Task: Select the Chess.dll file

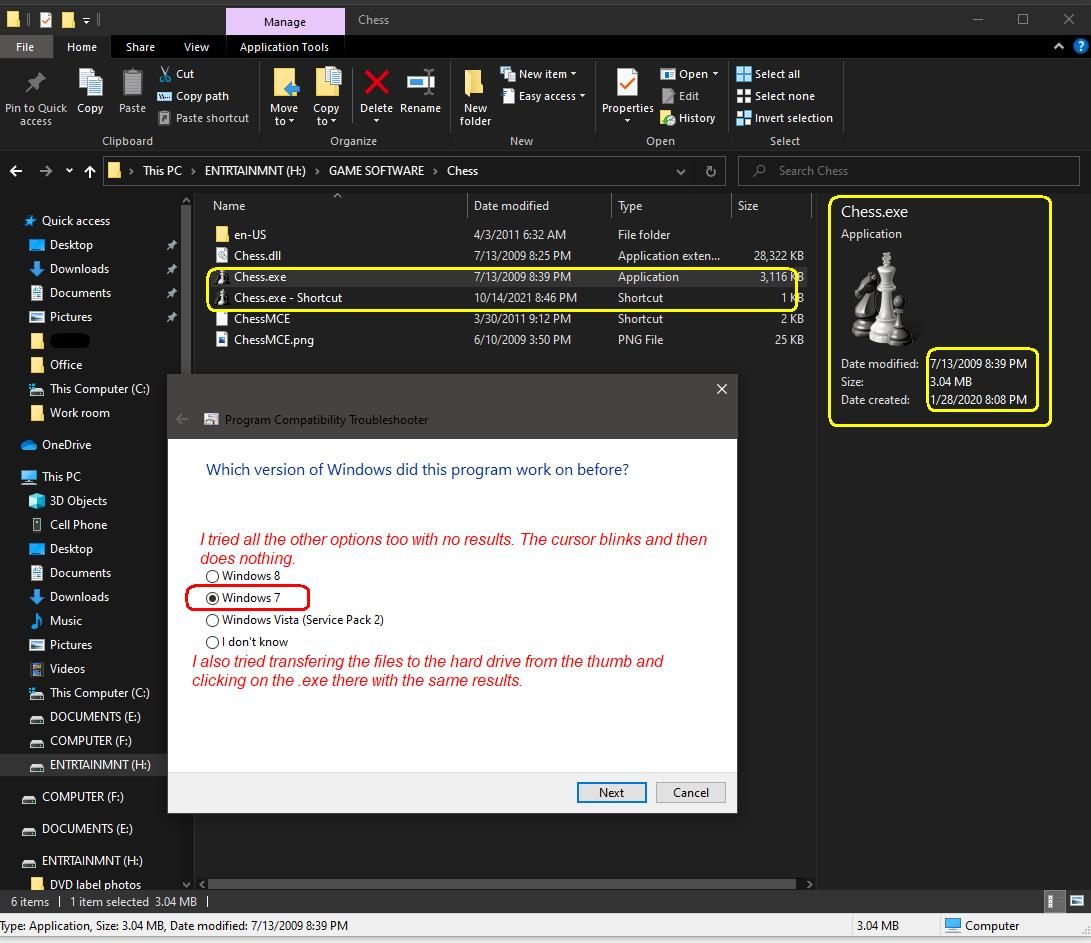Action: pyautogui.click(x=508, y=255)
